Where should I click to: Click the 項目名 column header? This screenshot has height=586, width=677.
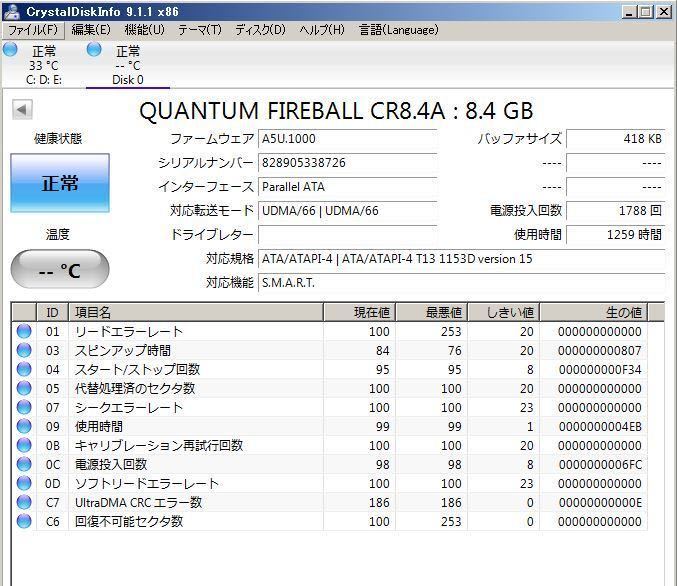196,312
